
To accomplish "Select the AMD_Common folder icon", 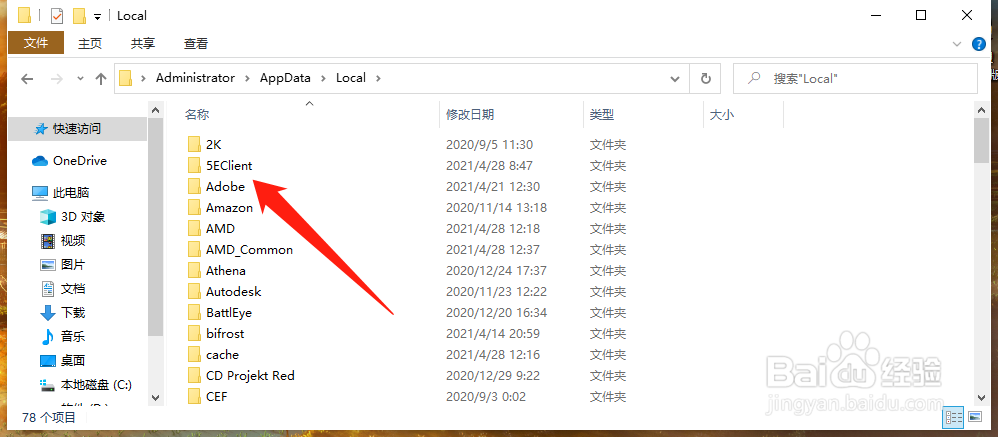I will 194,249.
